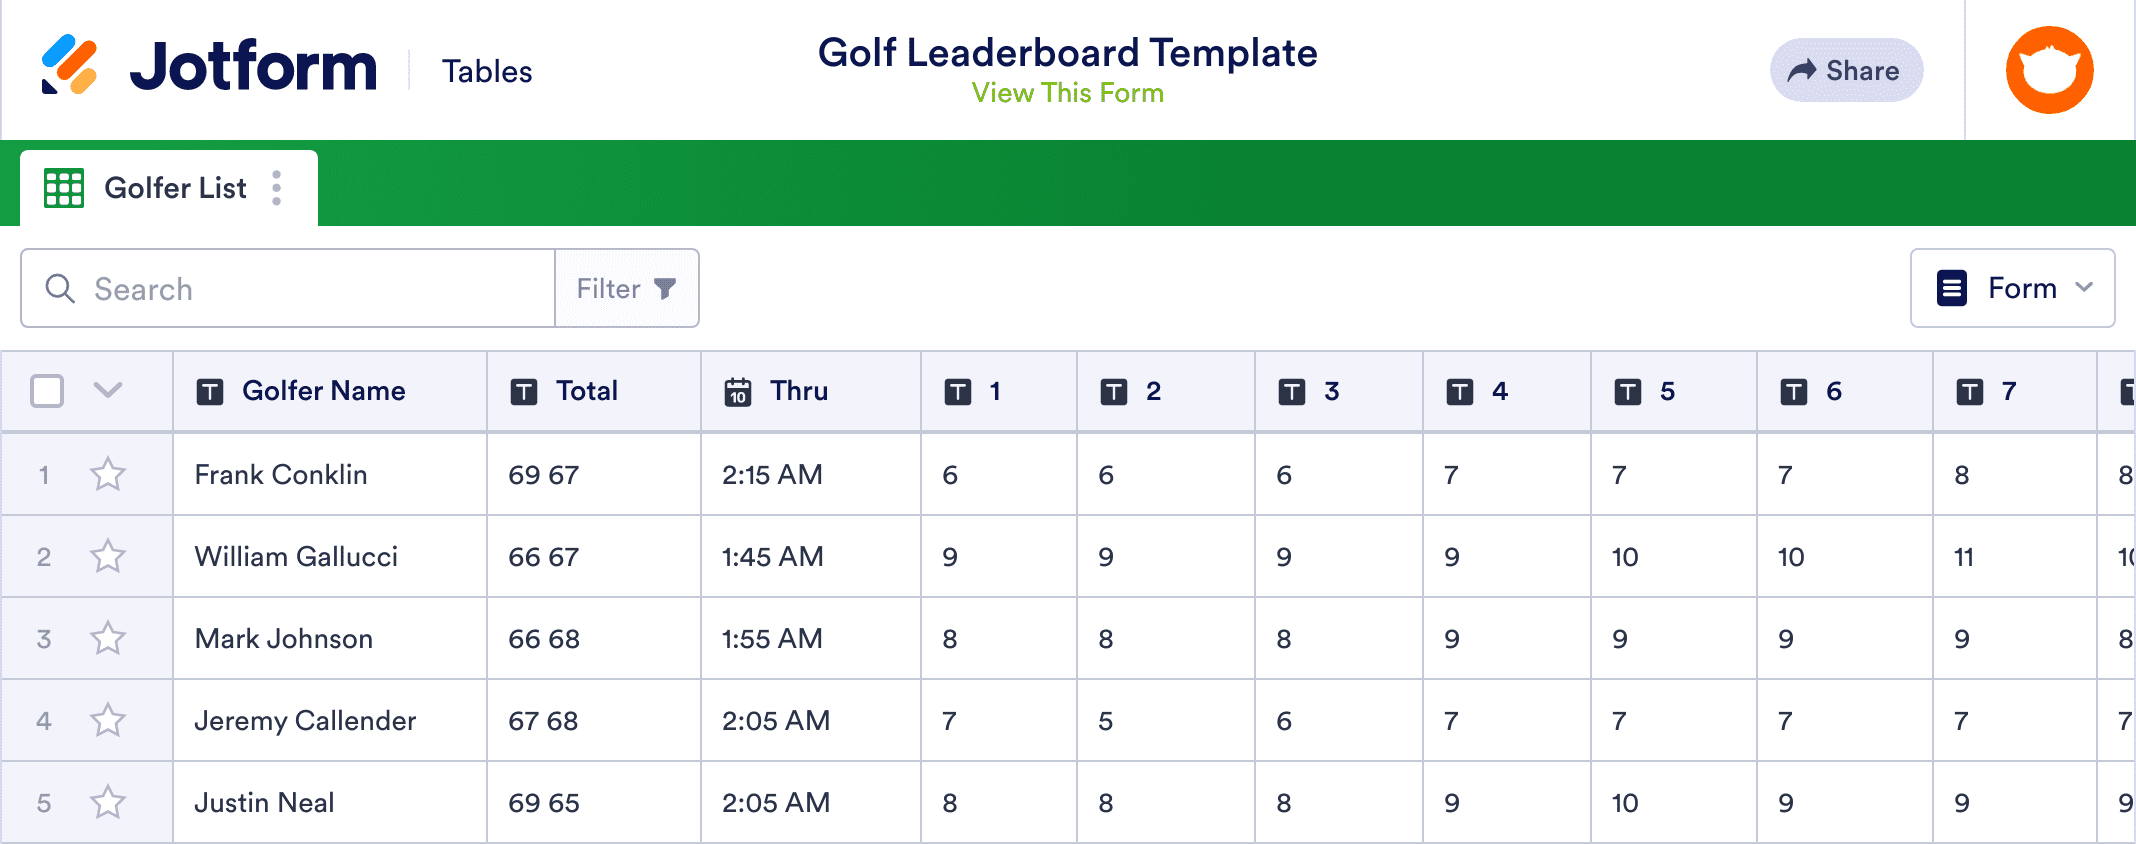This screenshot has width=2136, height=844.
Task: Toggle the select-all rows checkbox
Action: tap(47, 390)
